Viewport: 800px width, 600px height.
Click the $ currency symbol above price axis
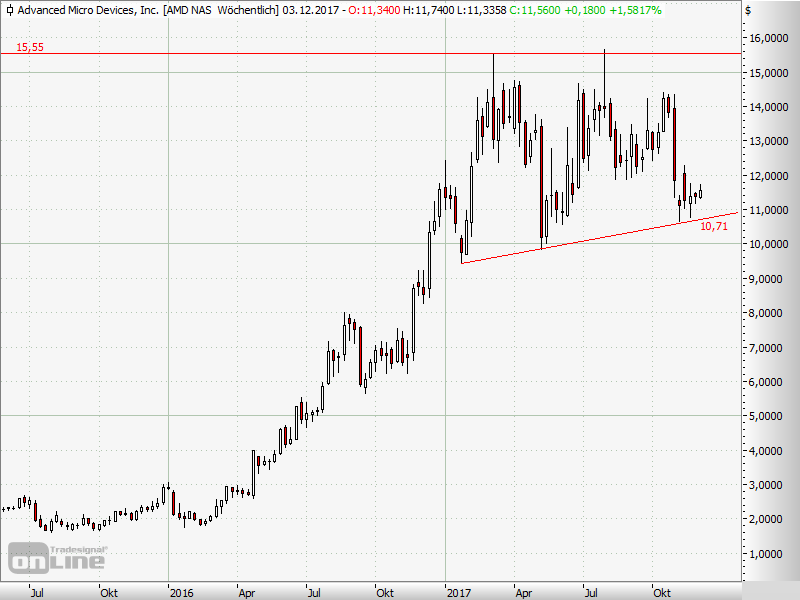(747, 9)
